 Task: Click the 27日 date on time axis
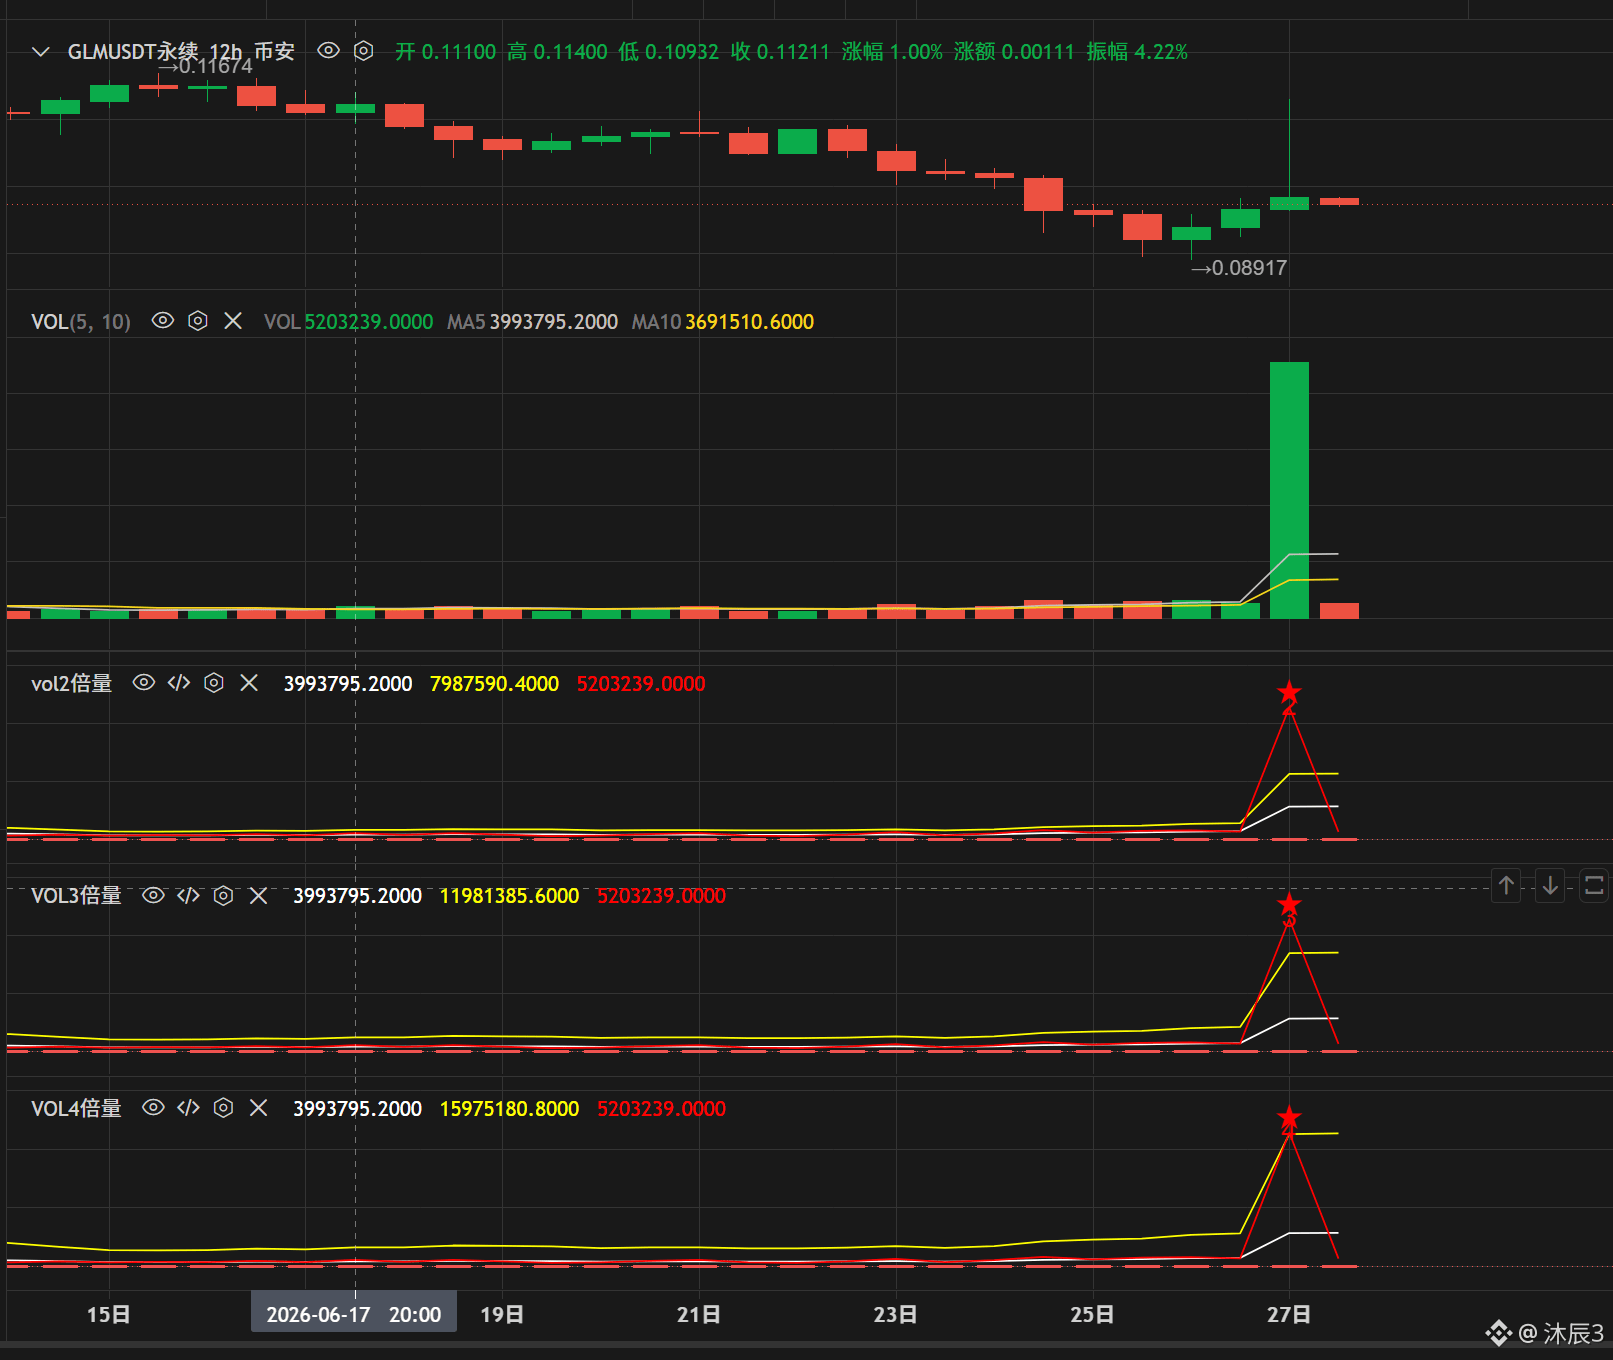pyautogui.click(x=1289, y=1314)
